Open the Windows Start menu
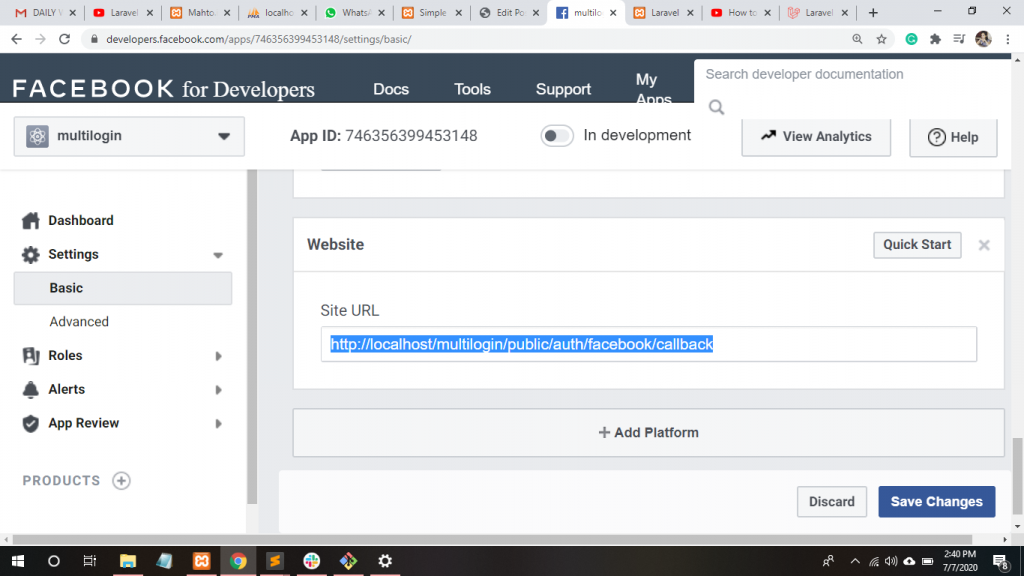This screenshot has width=1024, height=576. 18,561
